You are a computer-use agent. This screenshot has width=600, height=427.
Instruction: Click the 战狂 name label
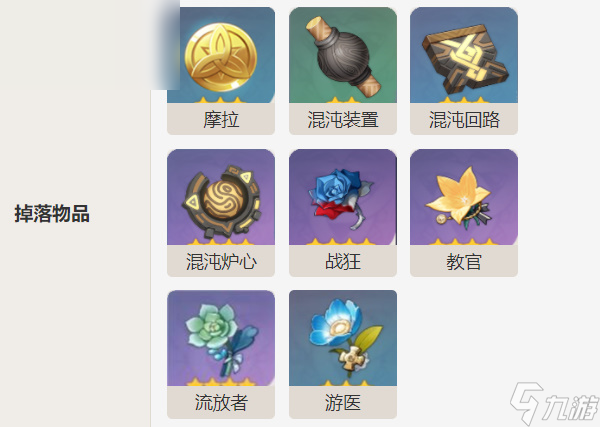pos(343,262)
